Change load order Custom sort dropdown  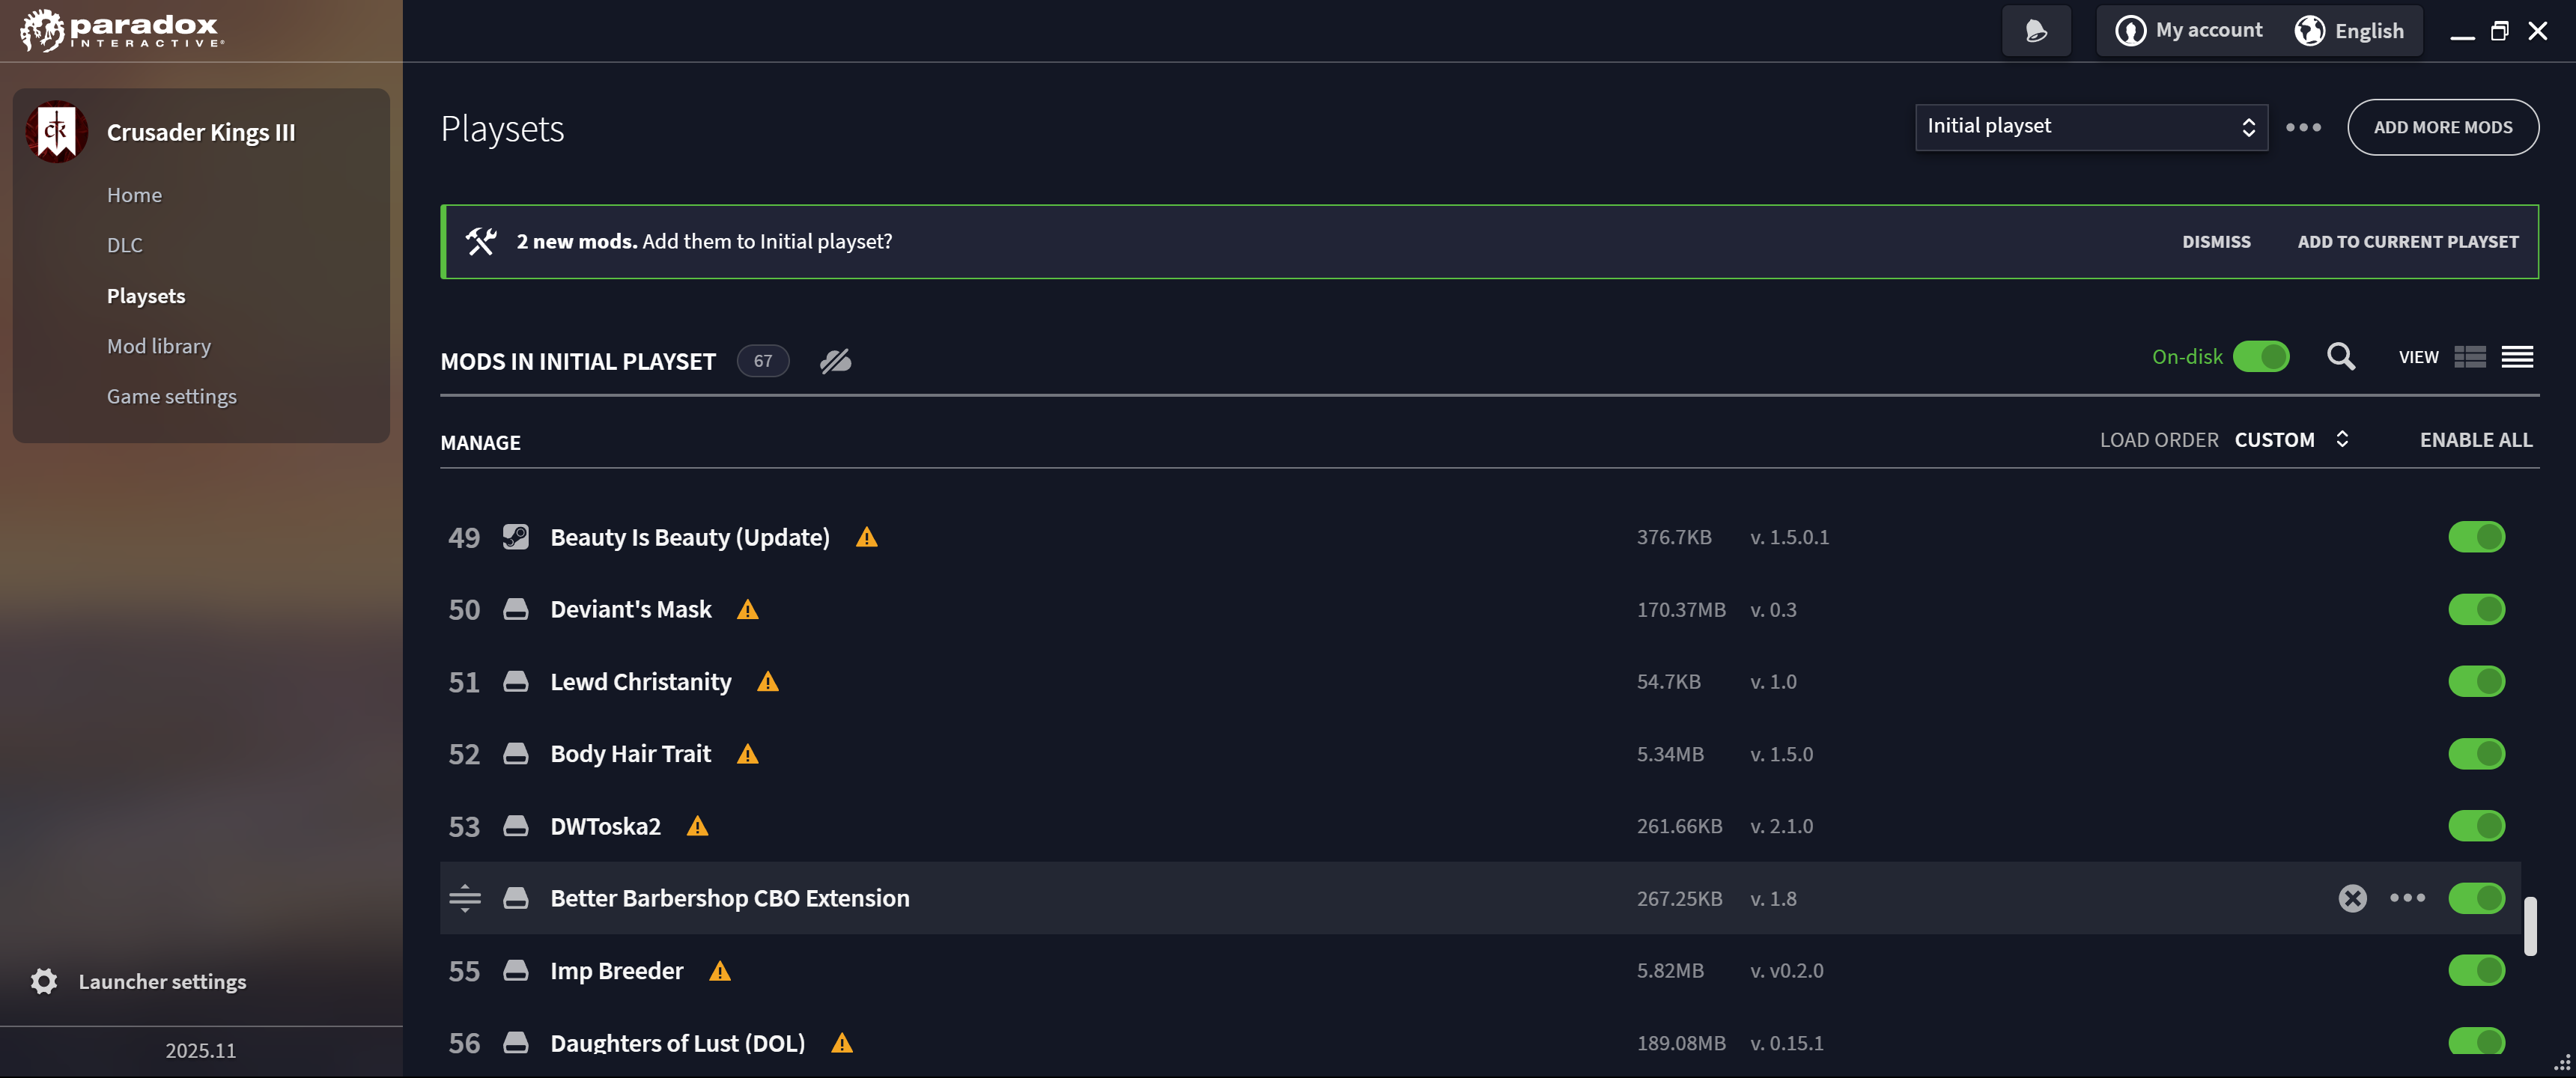point(2291,440)
